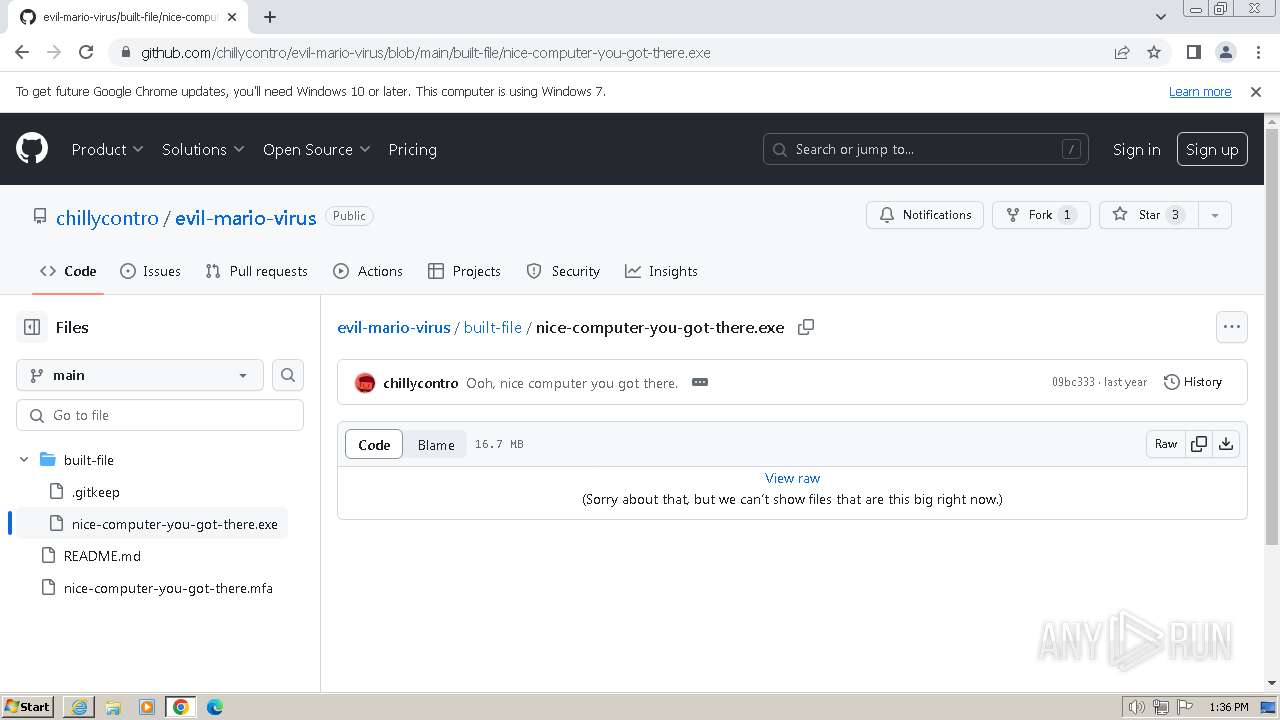The height and width of the screenshot is (720, 1280).
Task: Open Chrome profile avatar icon
Action: point(1226,52)
